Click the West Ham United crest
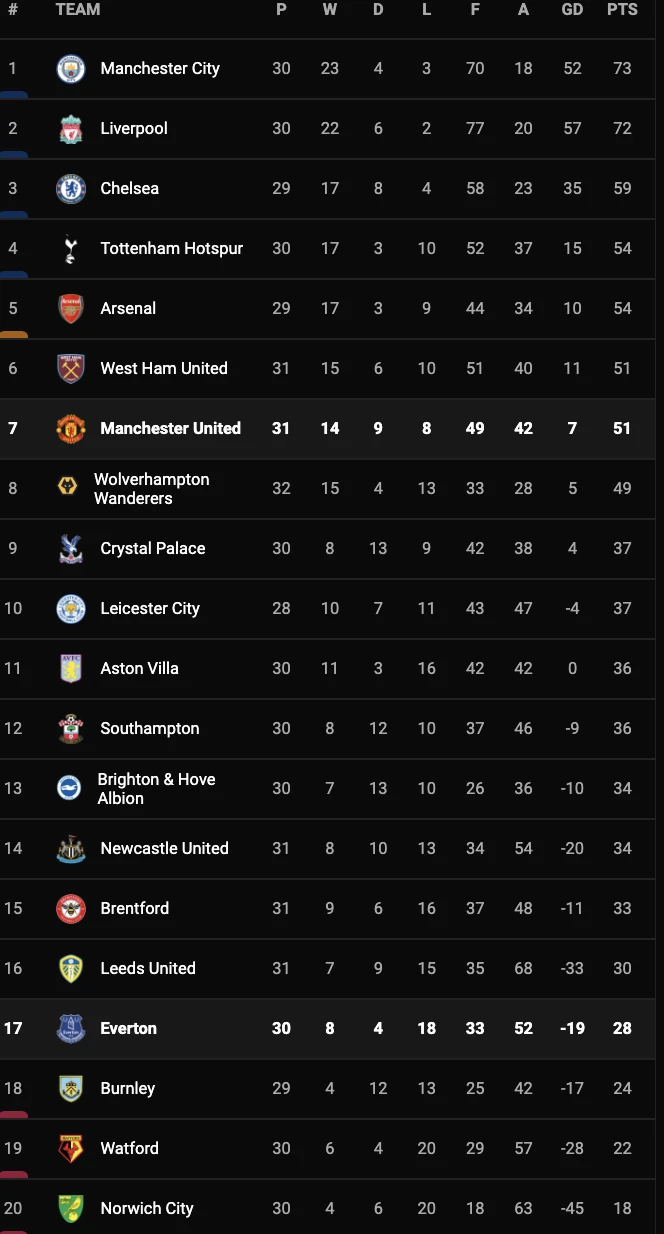The width and height of the screenshot is (664, 1234). click(x=71, y=369)
